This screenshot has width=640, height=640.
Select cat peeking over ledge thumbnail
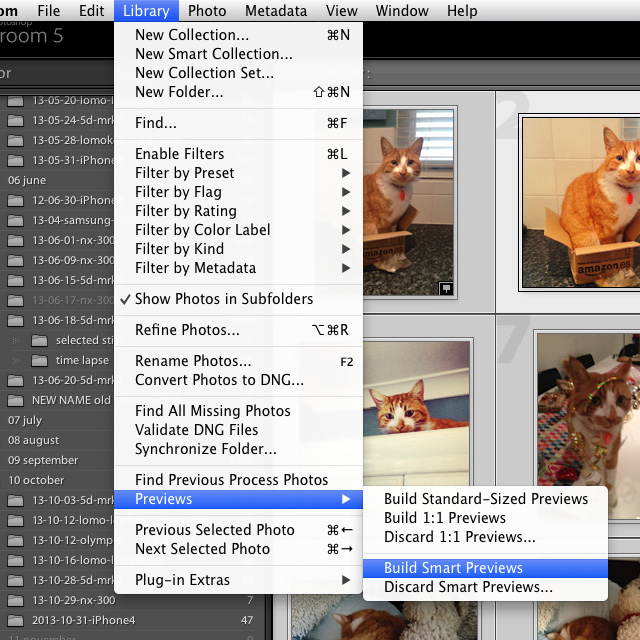(416, 413)
